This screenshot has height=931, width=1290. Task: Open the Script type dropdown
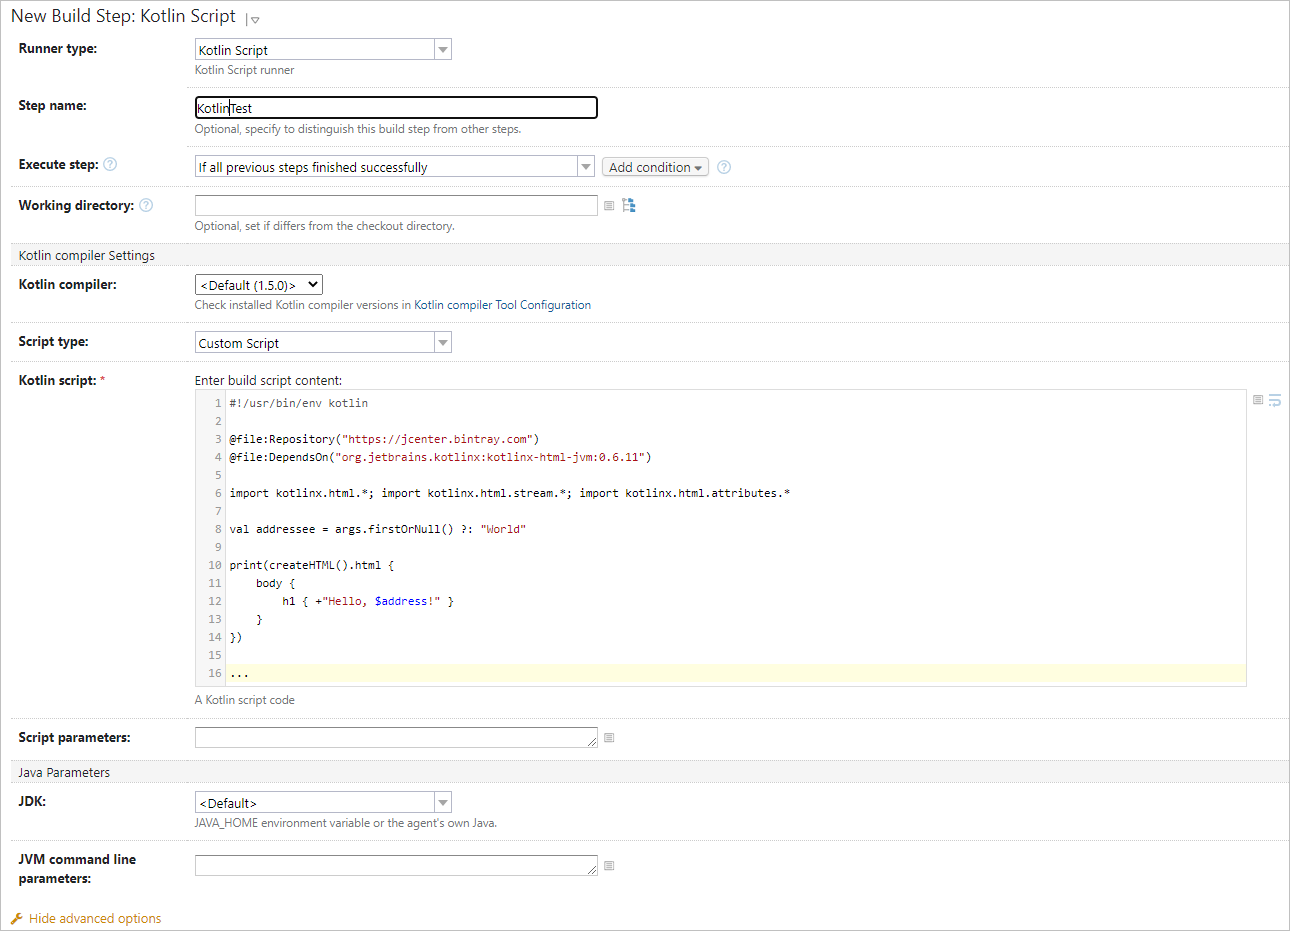coord(442,341)
